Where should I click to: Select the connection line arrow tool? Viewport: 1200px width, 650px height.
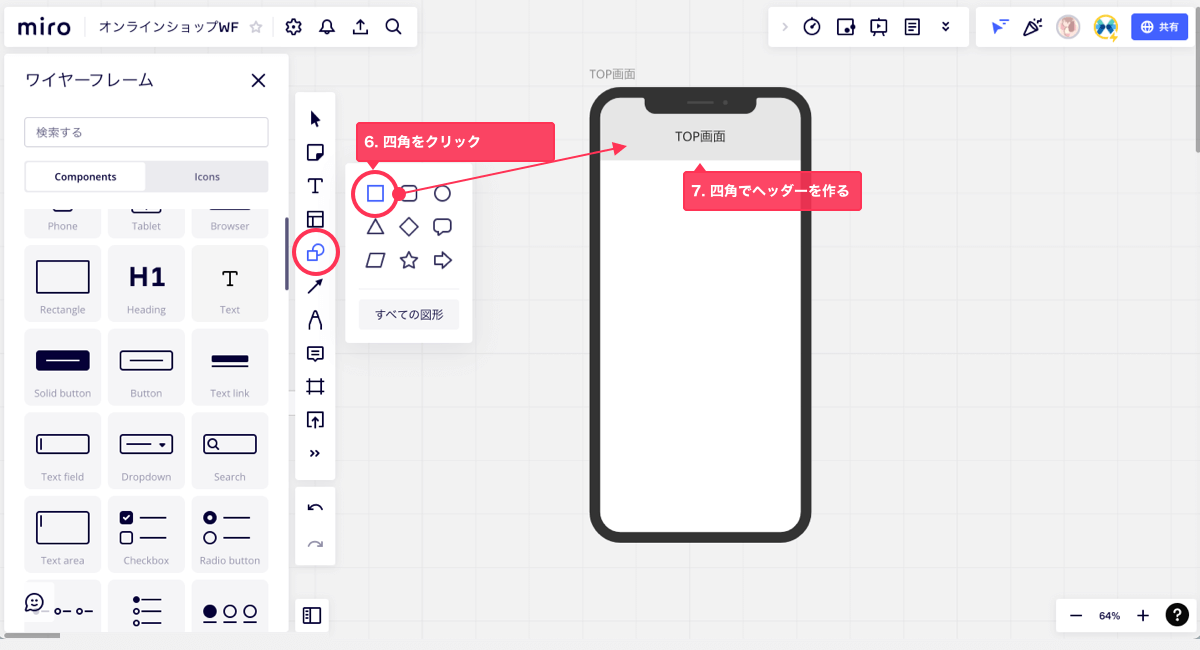pyautogui.click(x=315, y=287)
